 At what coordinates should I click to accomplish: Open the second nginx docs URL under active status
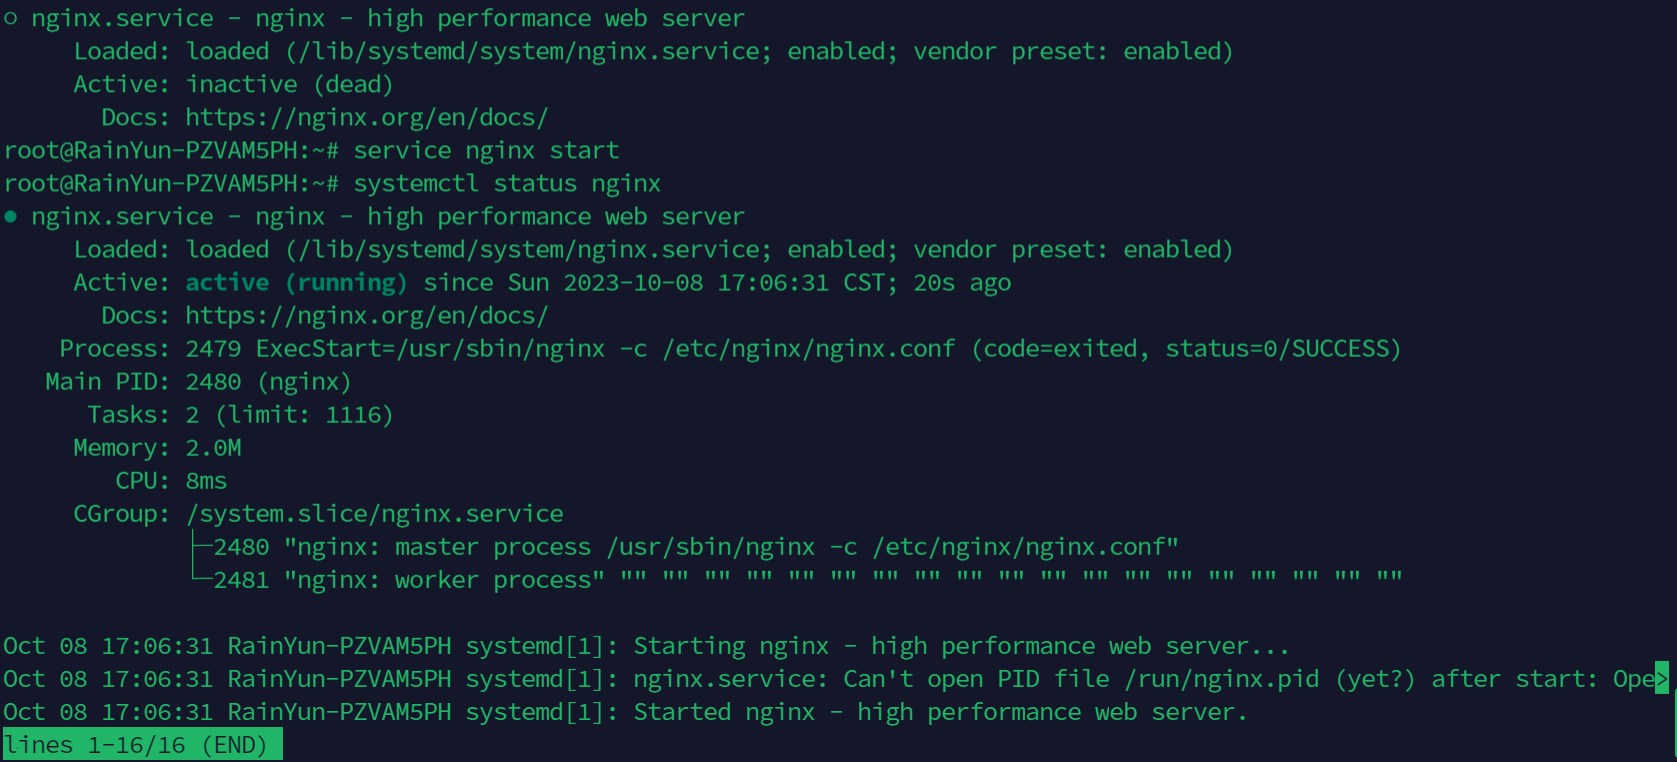pyautogui.click(x=366, y=316)
